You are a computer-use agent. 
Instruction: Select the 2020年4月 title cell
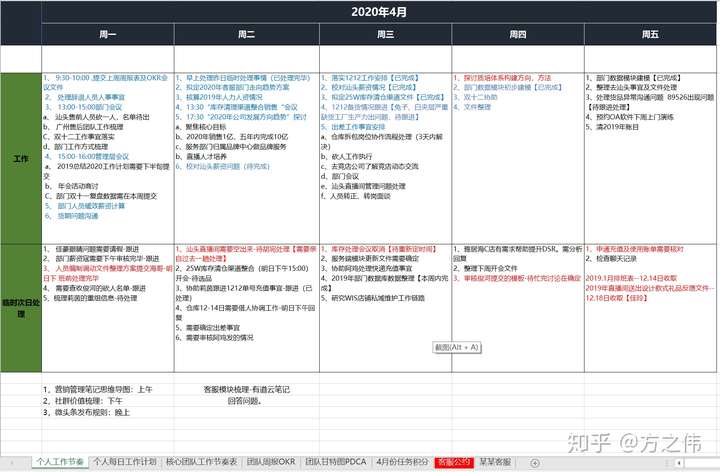click(379, 12)
